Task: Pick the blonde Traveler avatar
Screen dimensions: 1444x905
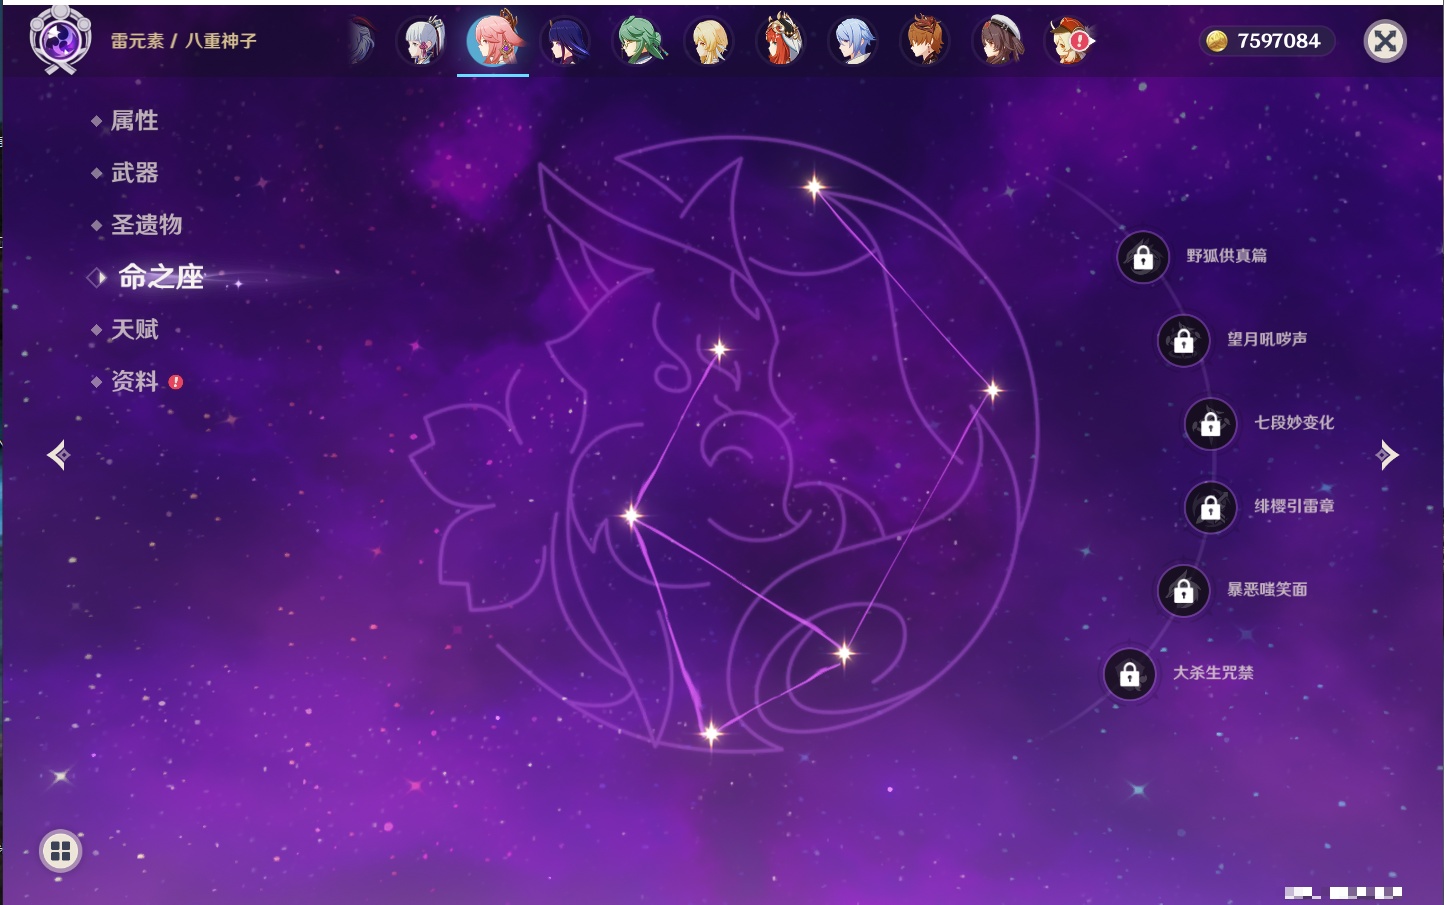Action: 710,42
